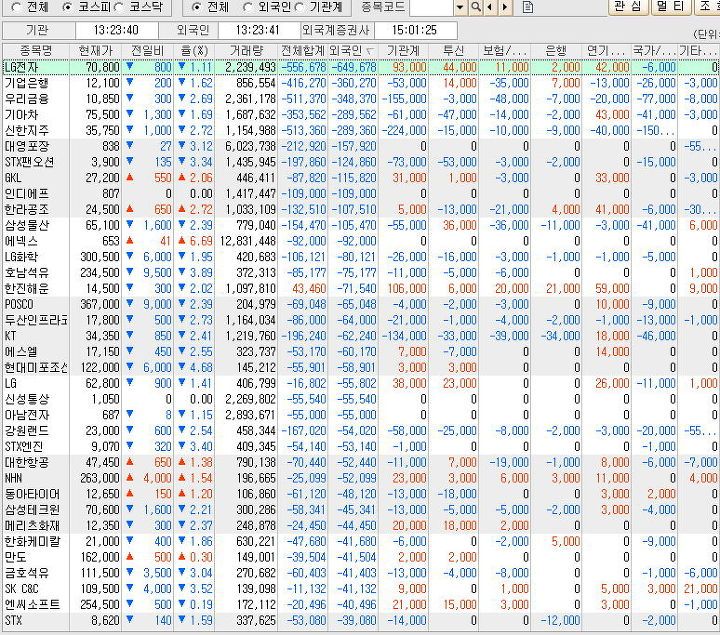720x635 pixels.
Task: Sort by 전일비 column header
Action: pyautogui.click(x=147, y=51)
